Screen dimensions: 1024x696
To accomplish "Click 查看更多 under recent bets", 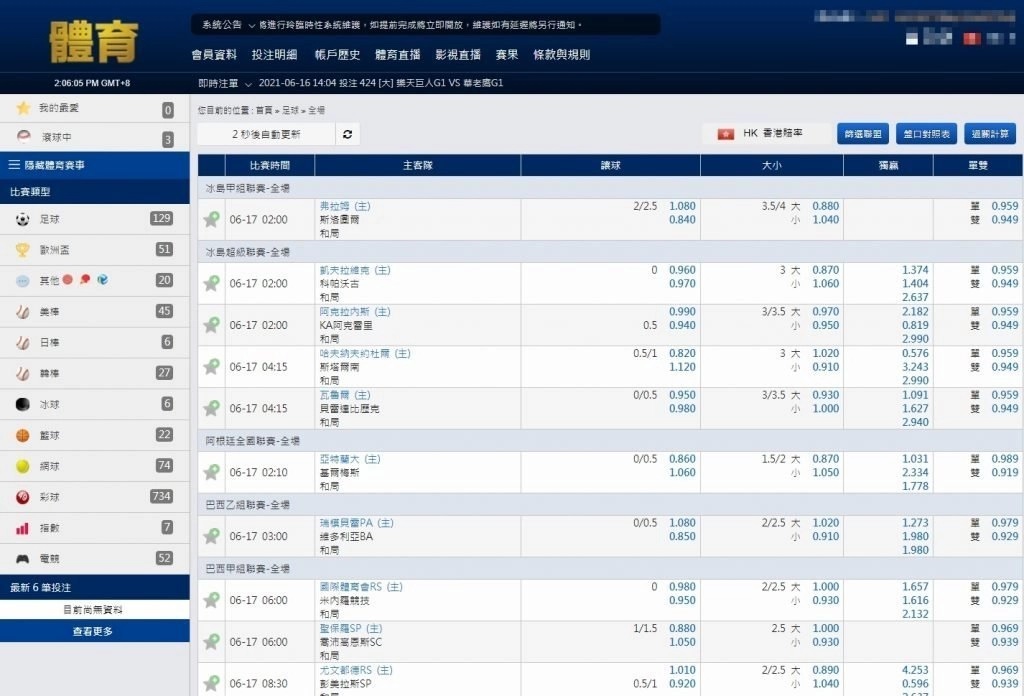I will click(x=94, y=632).
